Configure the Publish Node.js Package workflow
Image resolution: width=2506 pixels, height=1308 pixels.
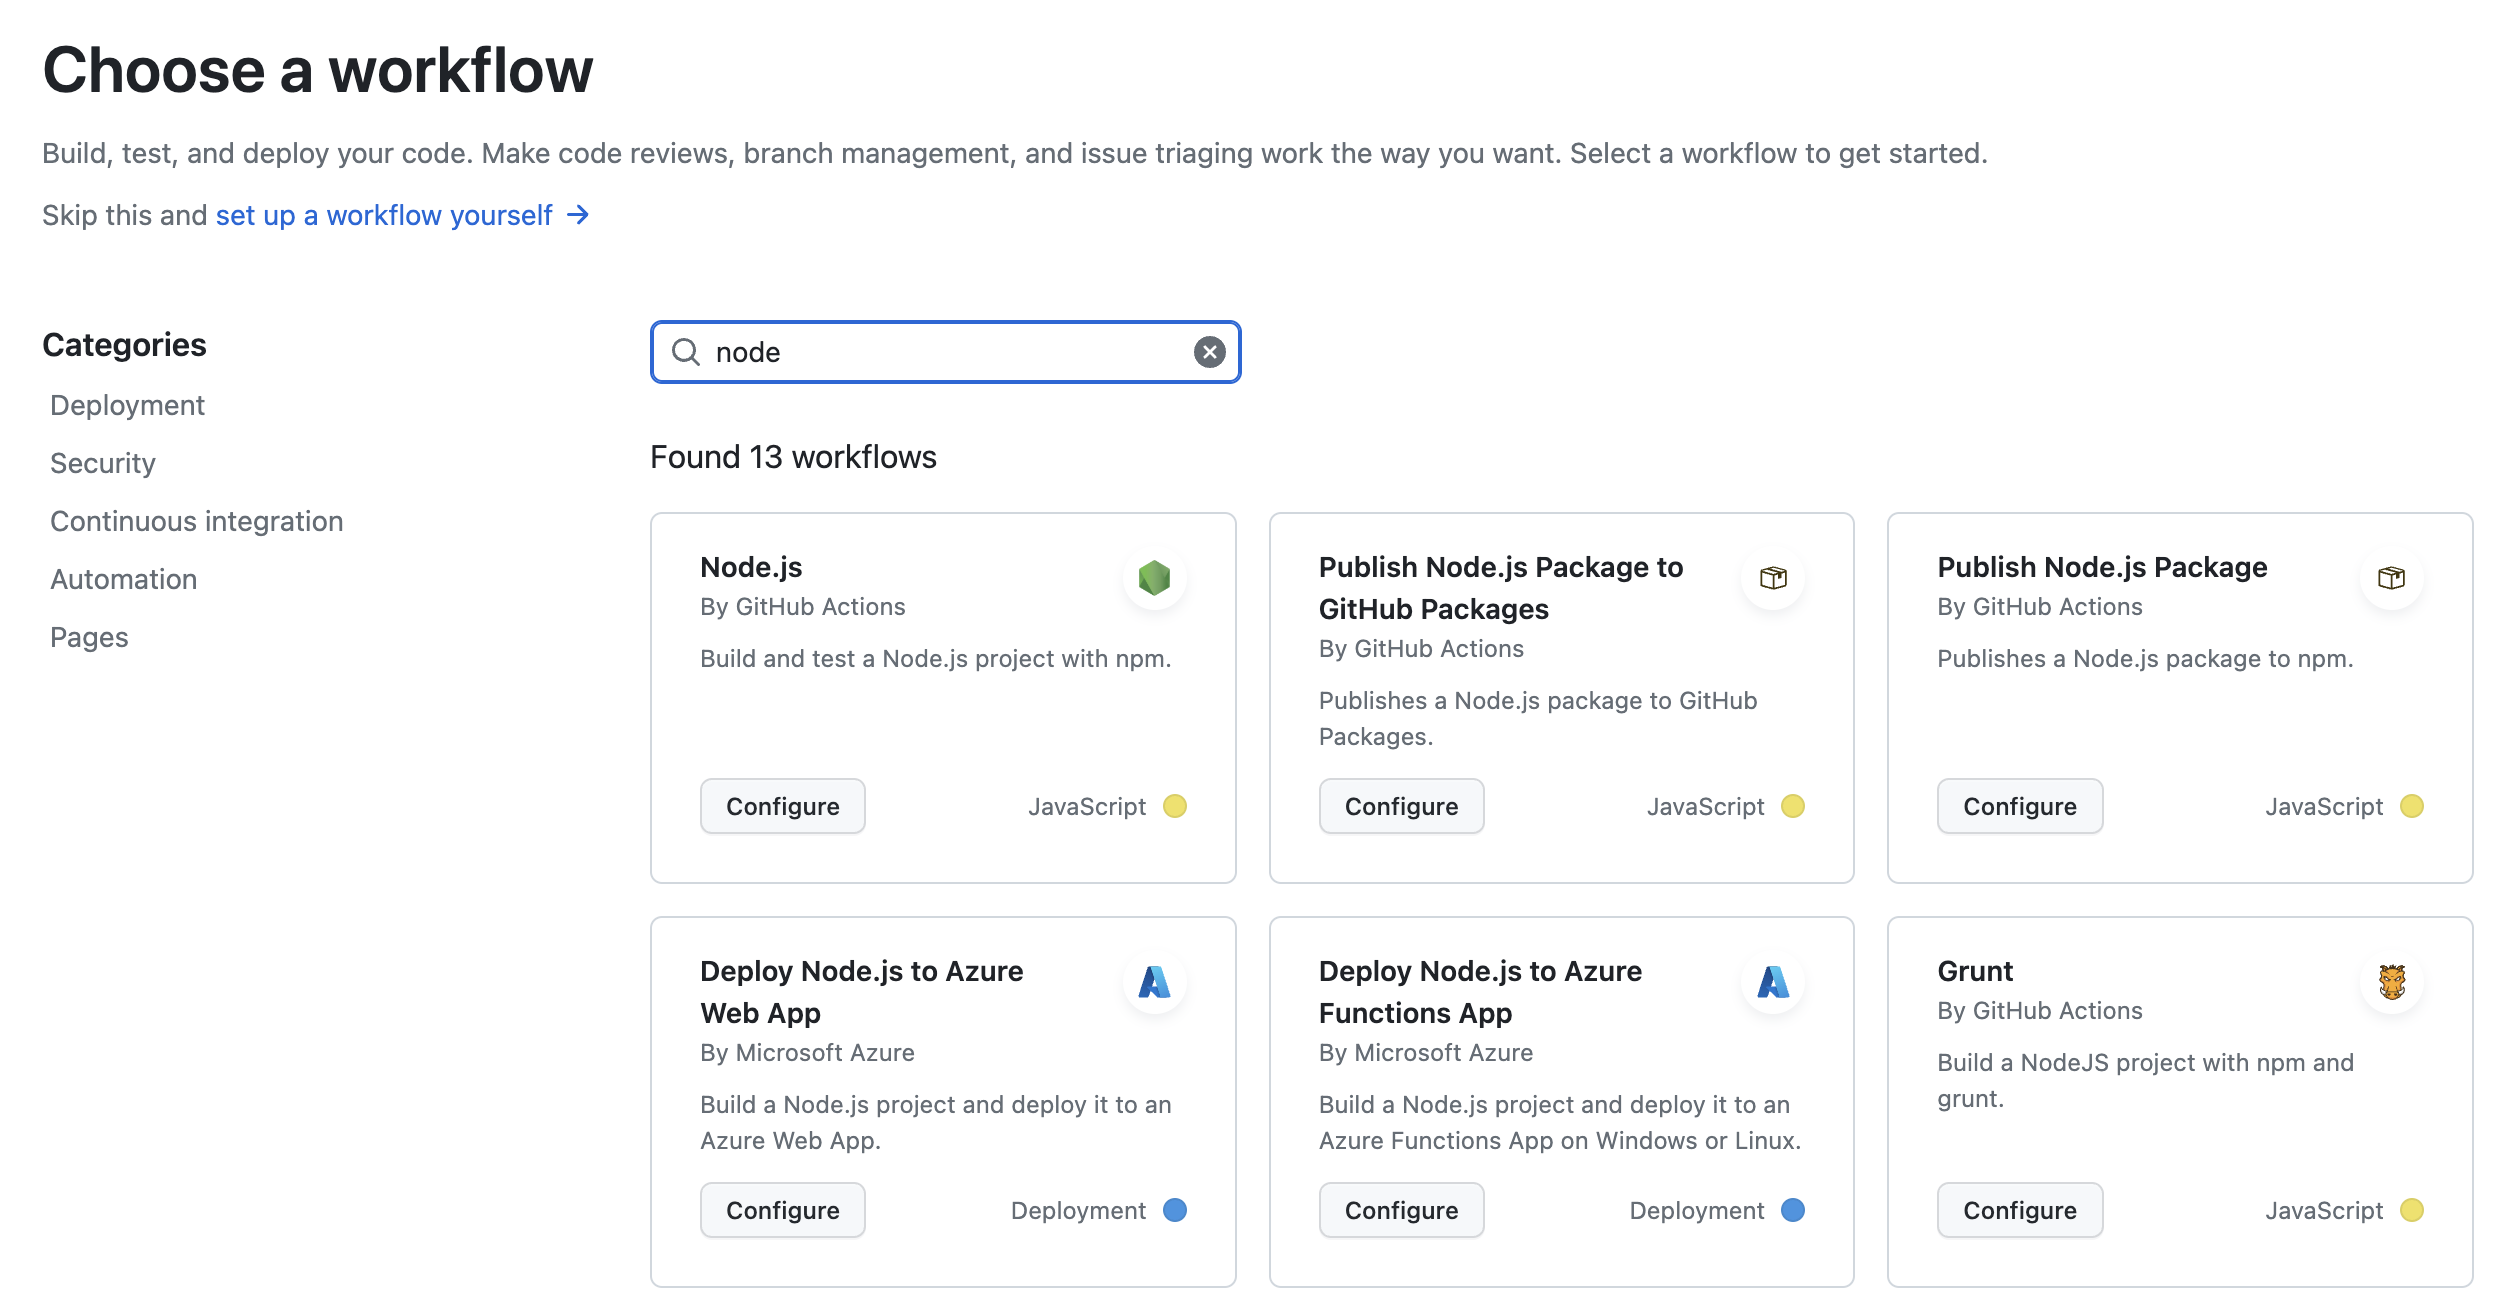coord(2019,806)
